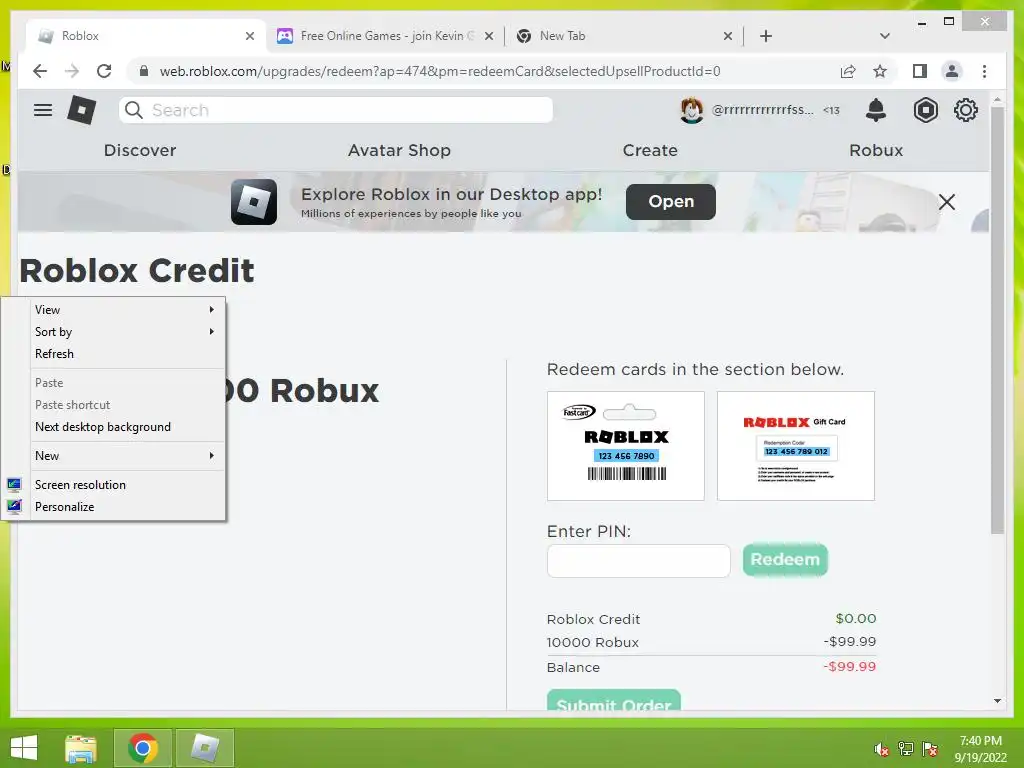This screenshot has height=768, width=1024.
Task: Open the Robux hexagon balance icon
Action: click(x=925, y=110)
